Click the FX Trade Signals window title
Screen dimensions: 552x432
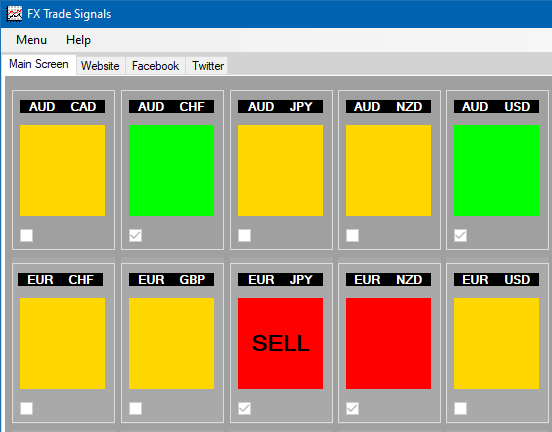tap(69, 14)
